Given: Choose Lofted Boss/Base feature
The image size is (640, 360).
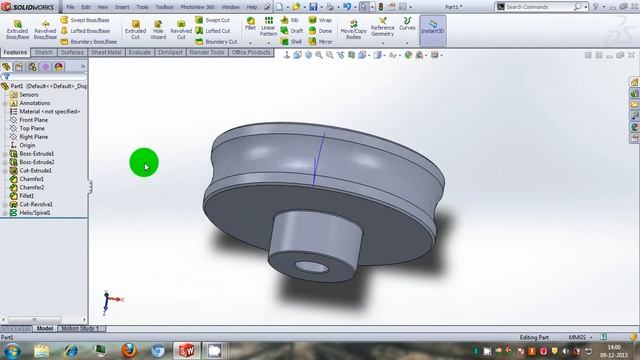Looking at the screenshot, I should coord(85,31).
